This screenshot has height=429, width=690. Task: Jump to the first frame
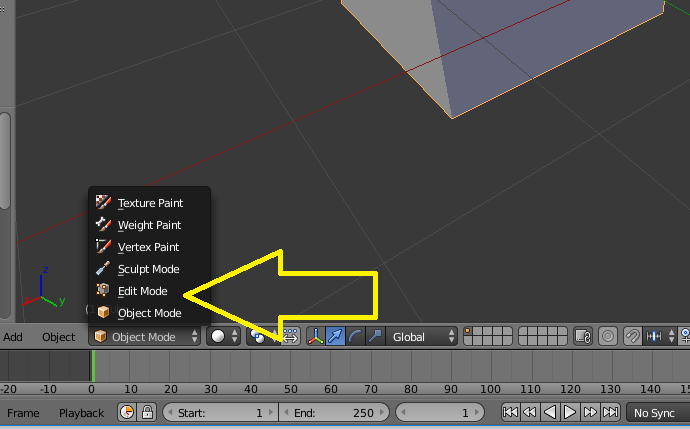point(510,412)
